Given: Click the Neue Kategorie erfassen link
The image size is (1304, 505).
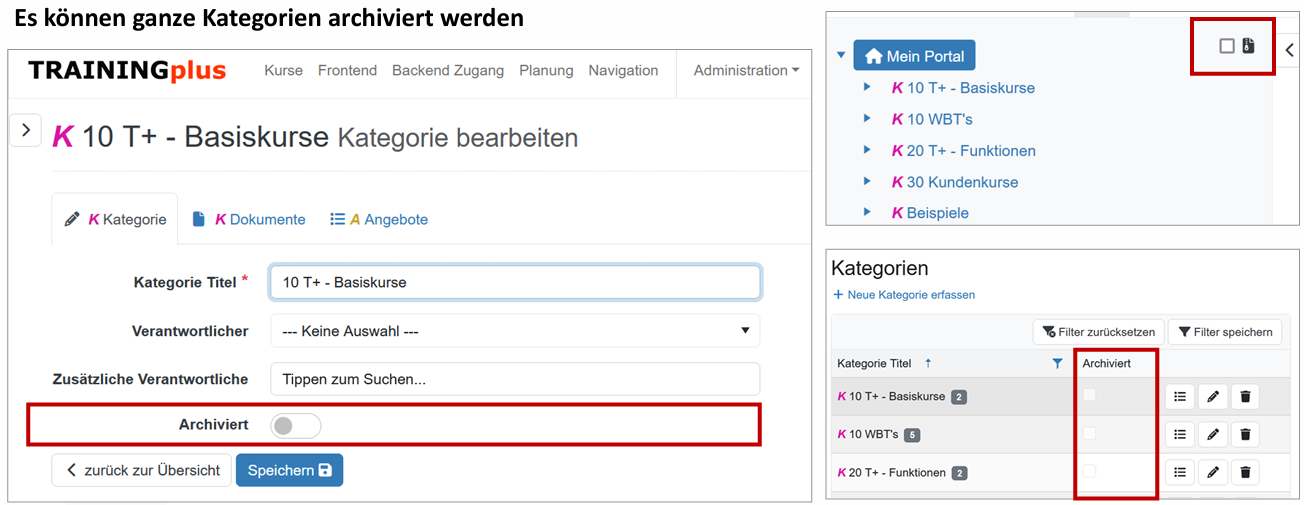Looking at the screenshot, I should tap(904, 295).
